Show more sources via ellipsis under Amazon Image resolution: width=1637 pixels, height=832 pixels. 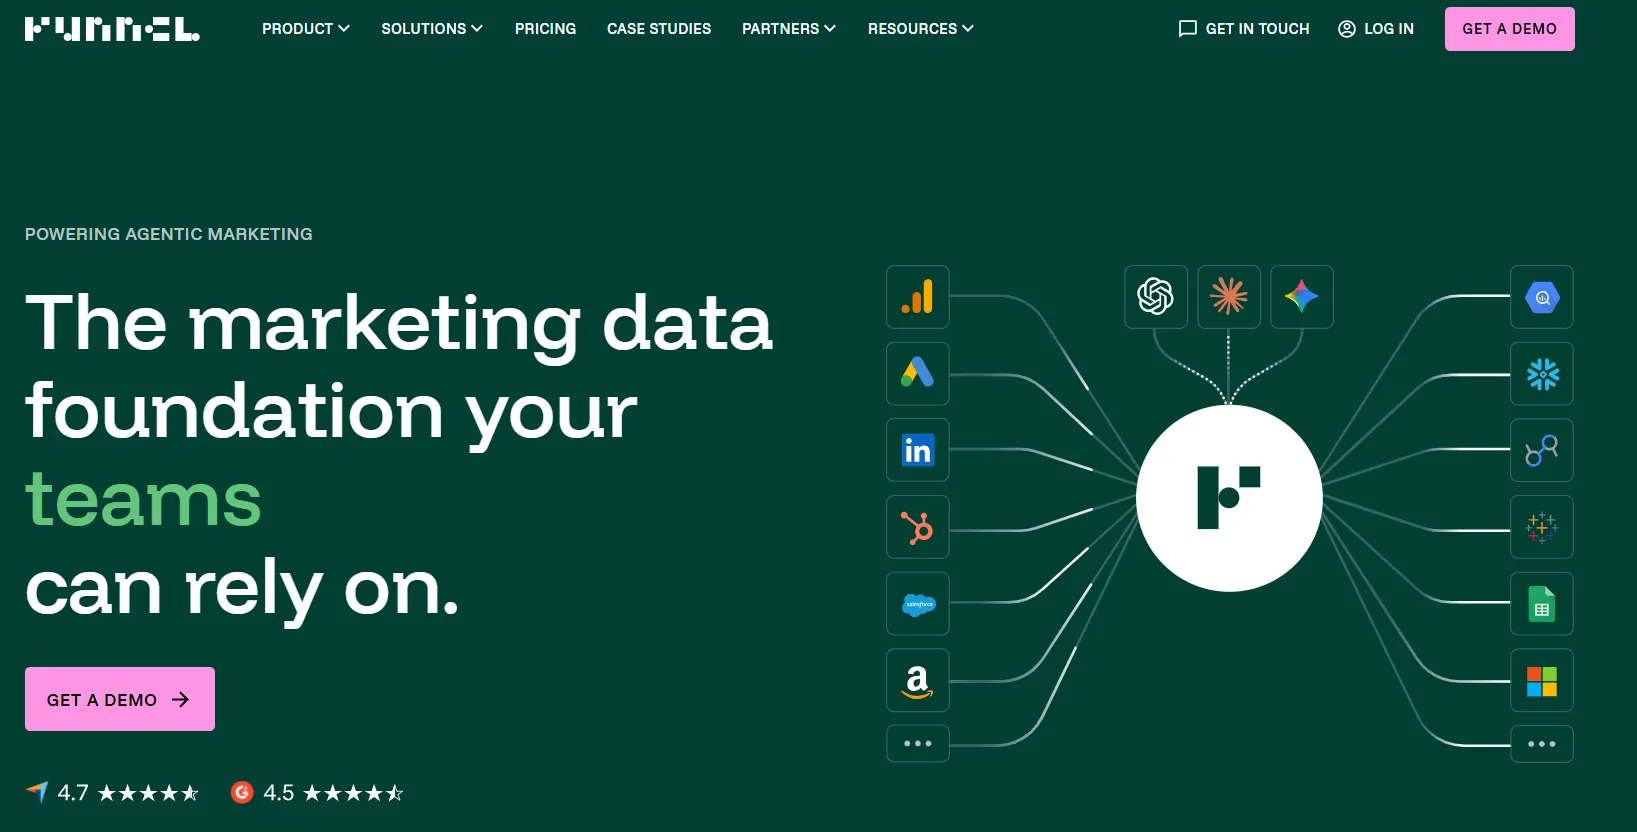[x=918, y=744]
